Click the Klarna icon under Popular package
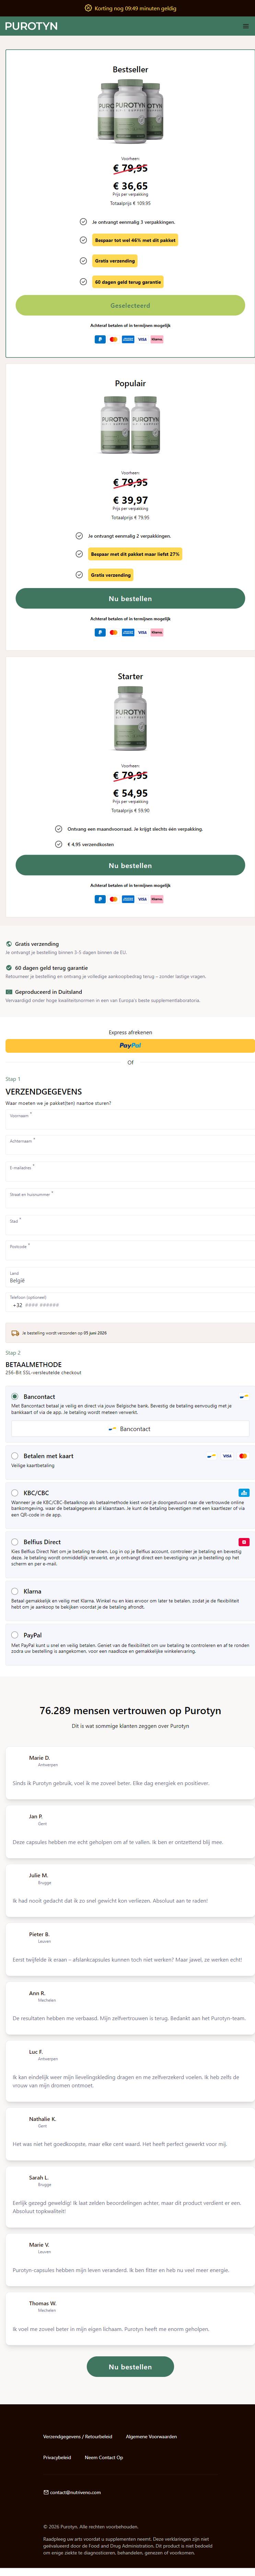 point(157,632)
